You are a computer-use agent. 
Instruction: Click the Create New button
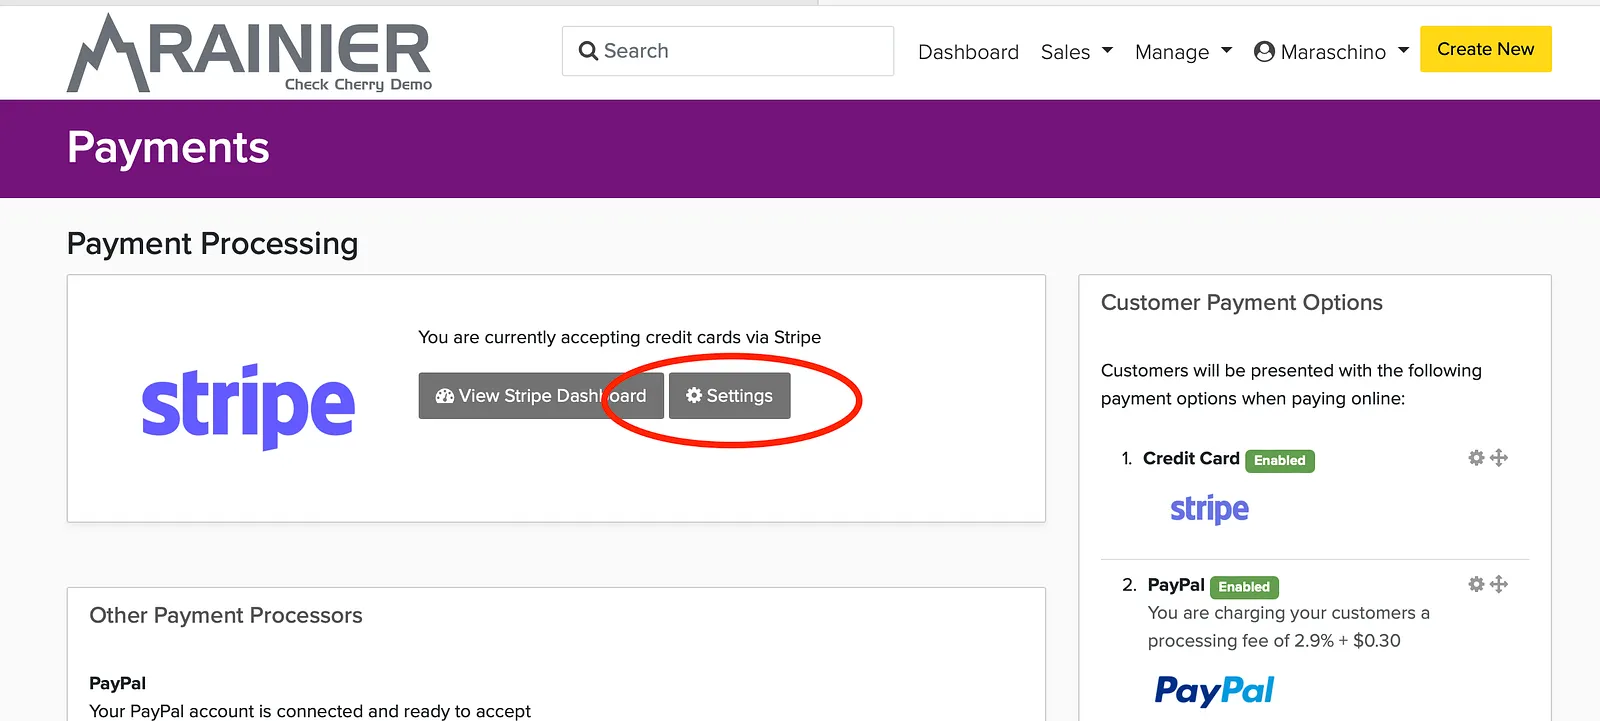pos(1486,49)
